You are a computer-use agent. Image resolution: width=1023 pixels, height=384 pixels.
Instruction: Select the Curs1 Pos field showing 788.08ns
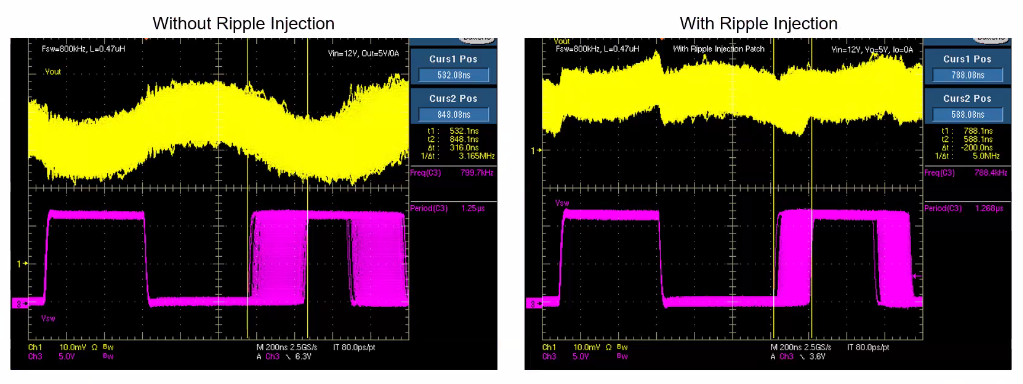pos(967,75)
